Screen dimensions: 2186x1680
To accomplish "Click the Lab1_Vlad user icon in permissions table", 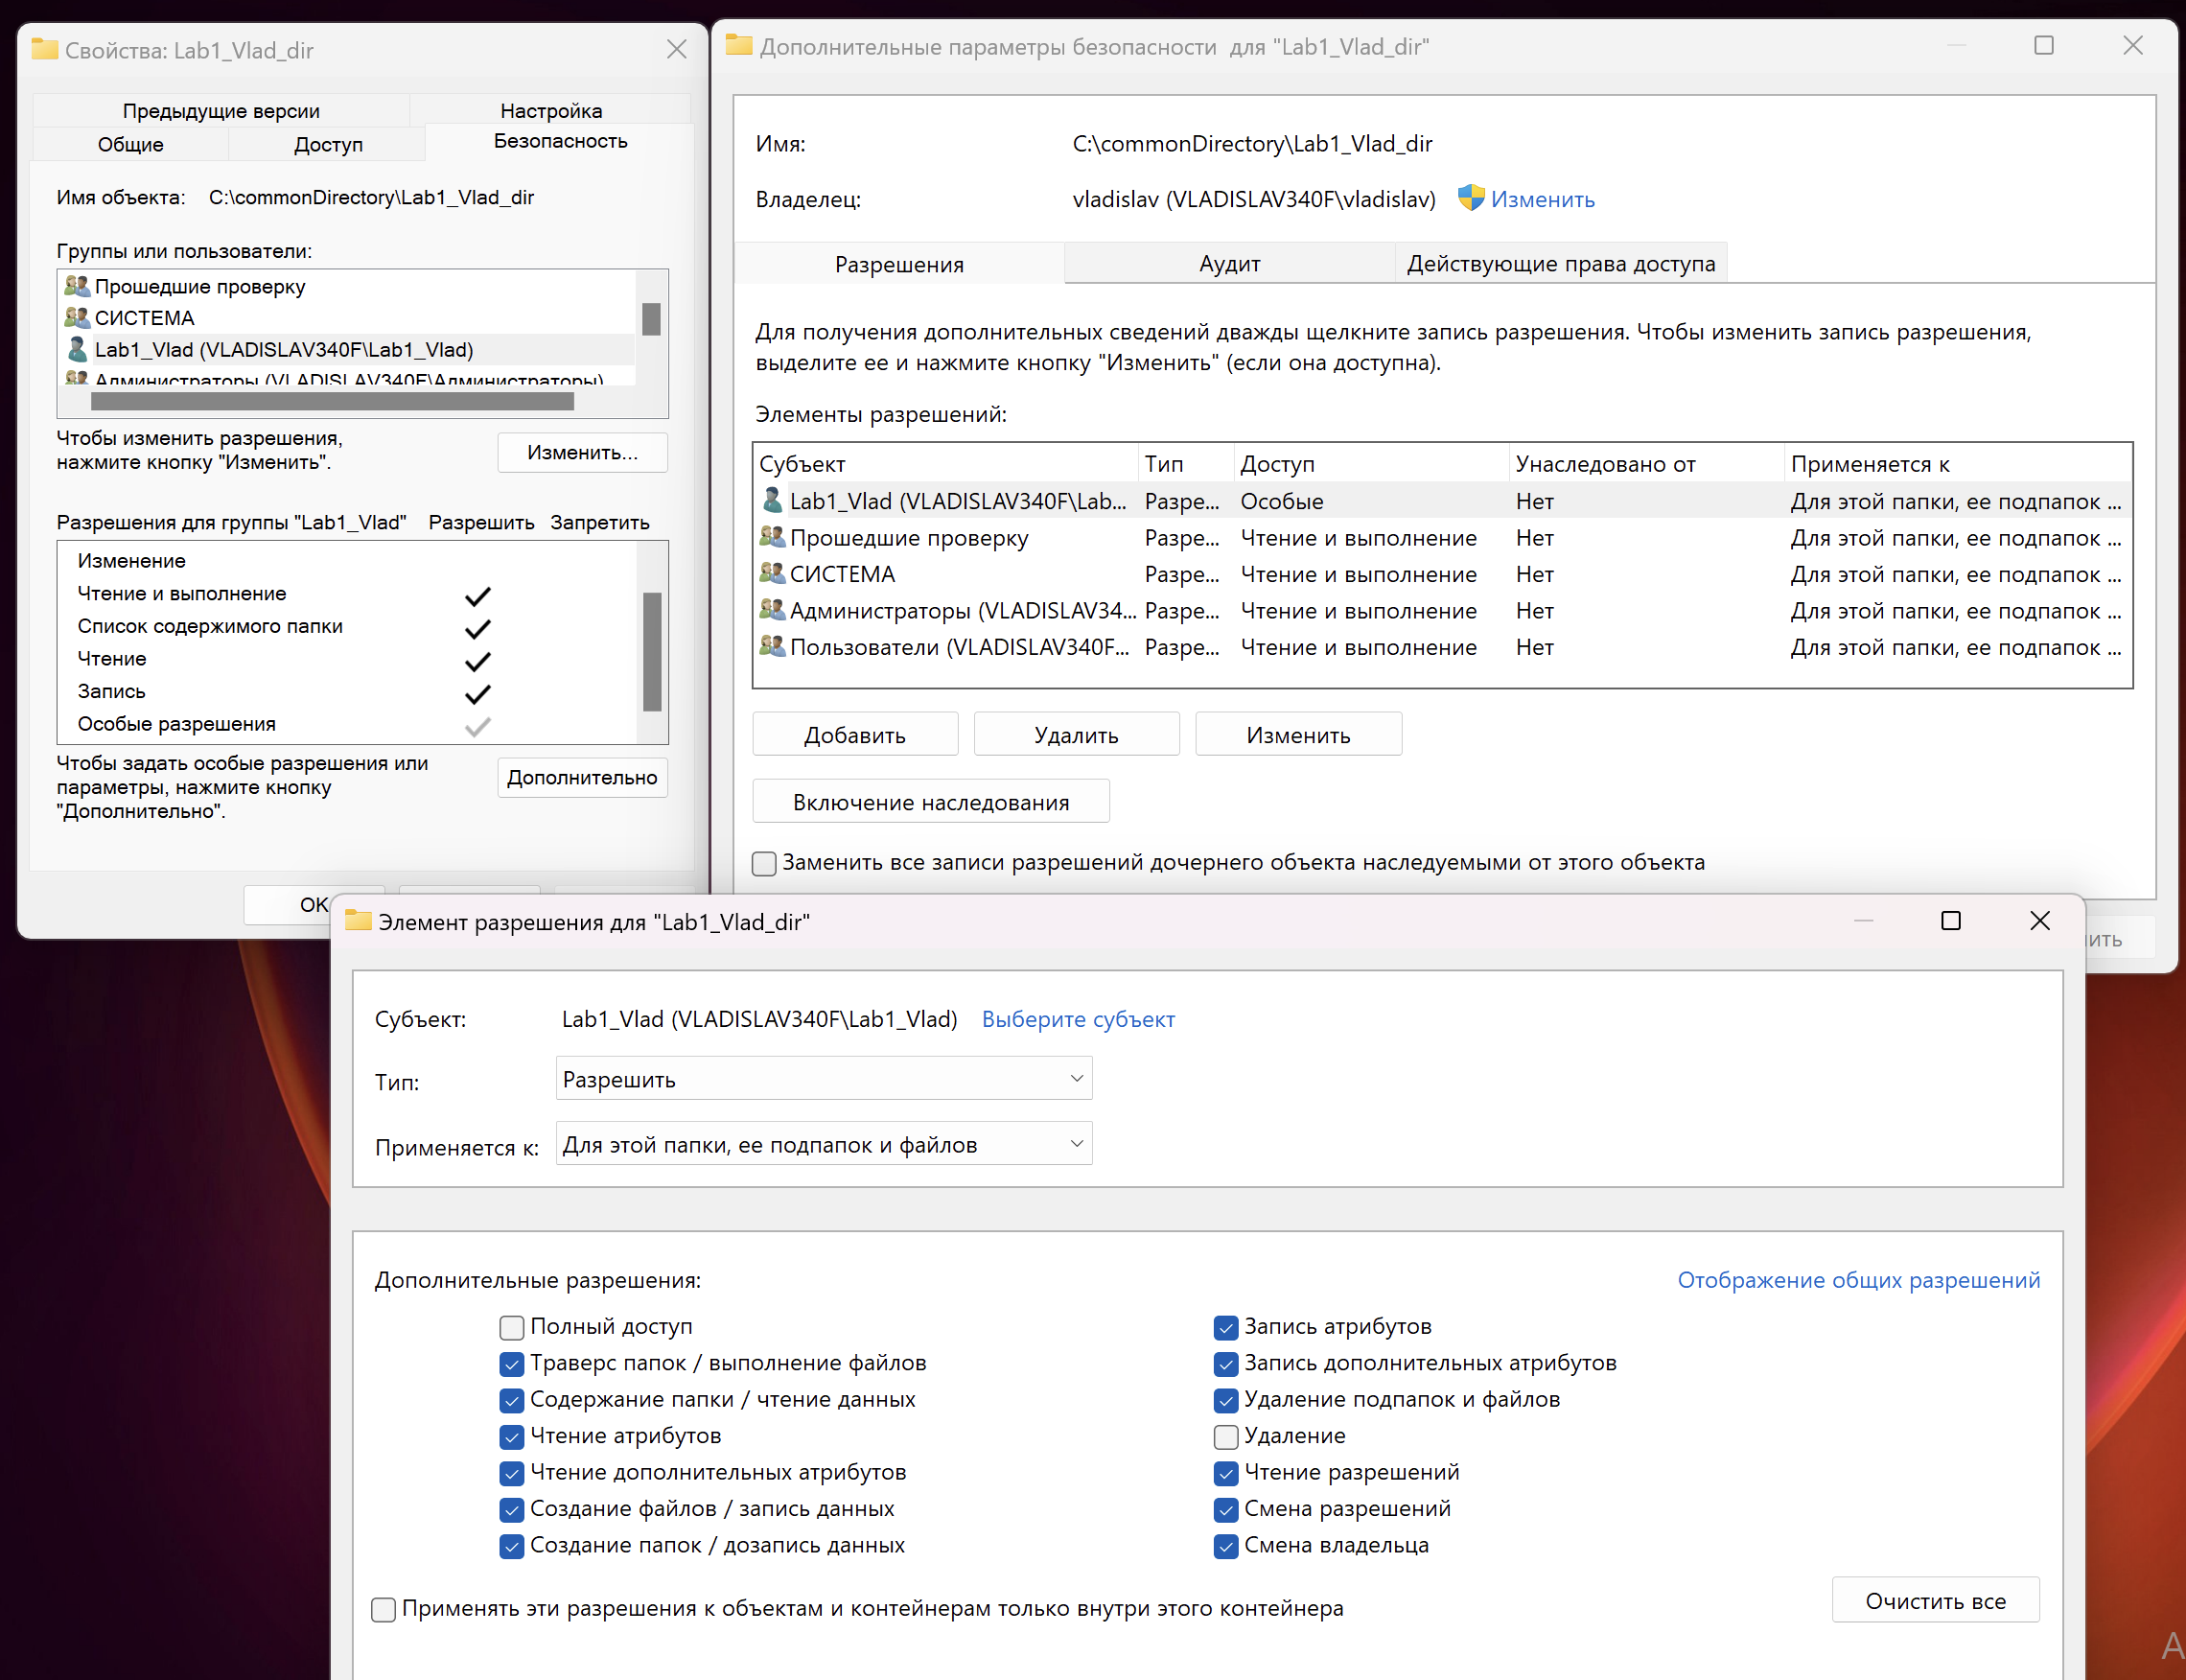I will tap(772, 500).
